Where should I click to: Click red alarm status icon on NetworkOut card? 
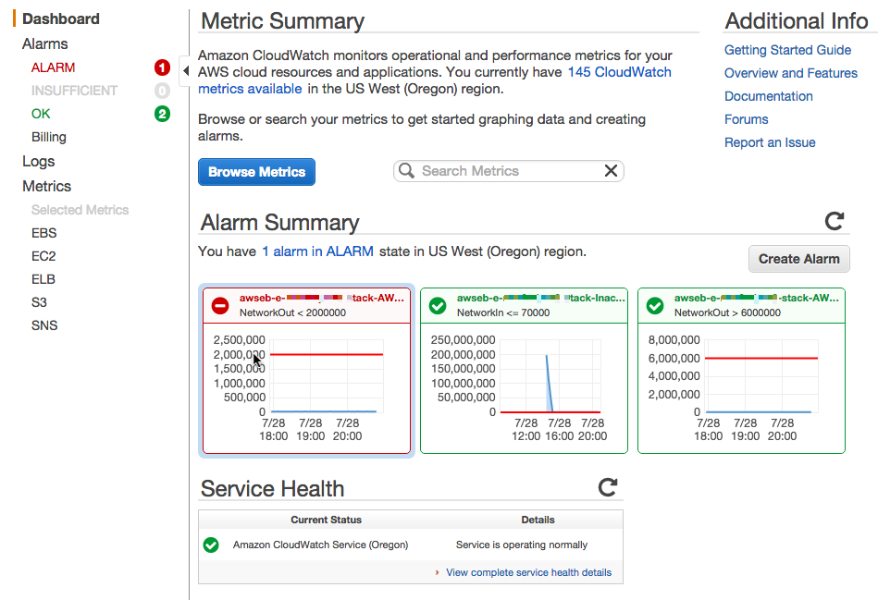[x=220, y=305]
